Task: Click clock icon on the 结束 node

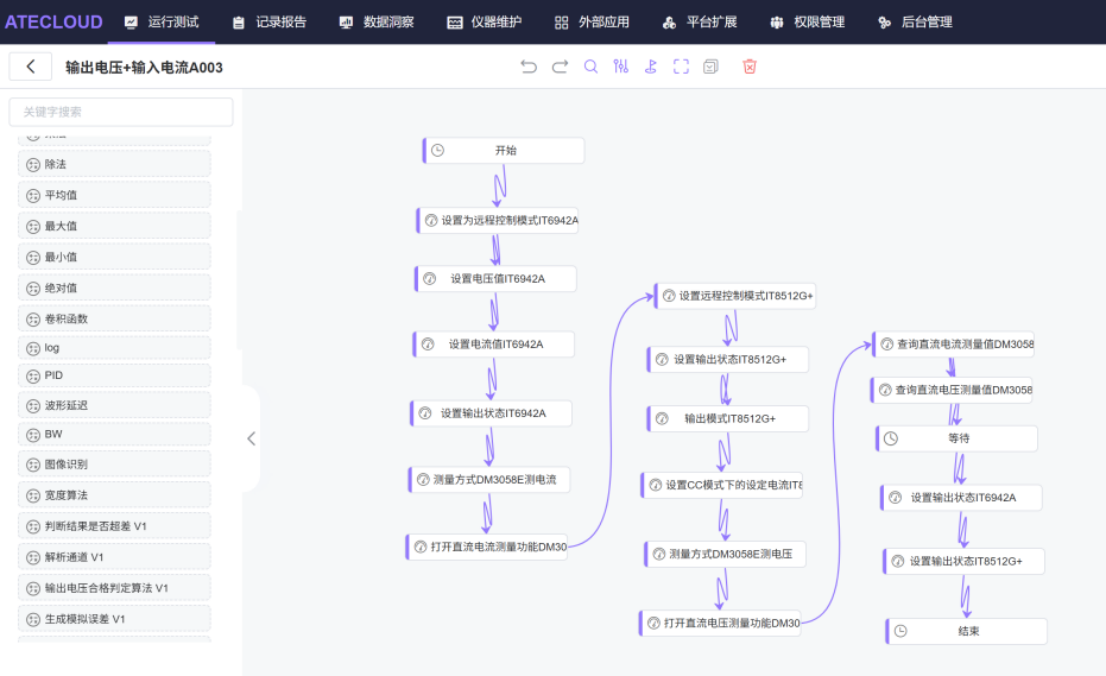Action: [901, 631]
